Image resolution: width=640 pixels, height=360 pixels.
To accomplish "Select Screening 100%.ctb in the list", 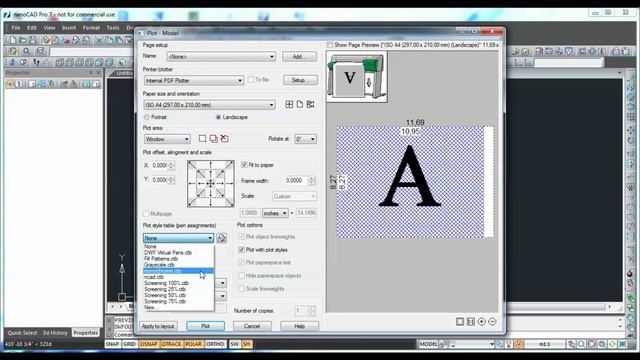I will [x=178, y=283].
